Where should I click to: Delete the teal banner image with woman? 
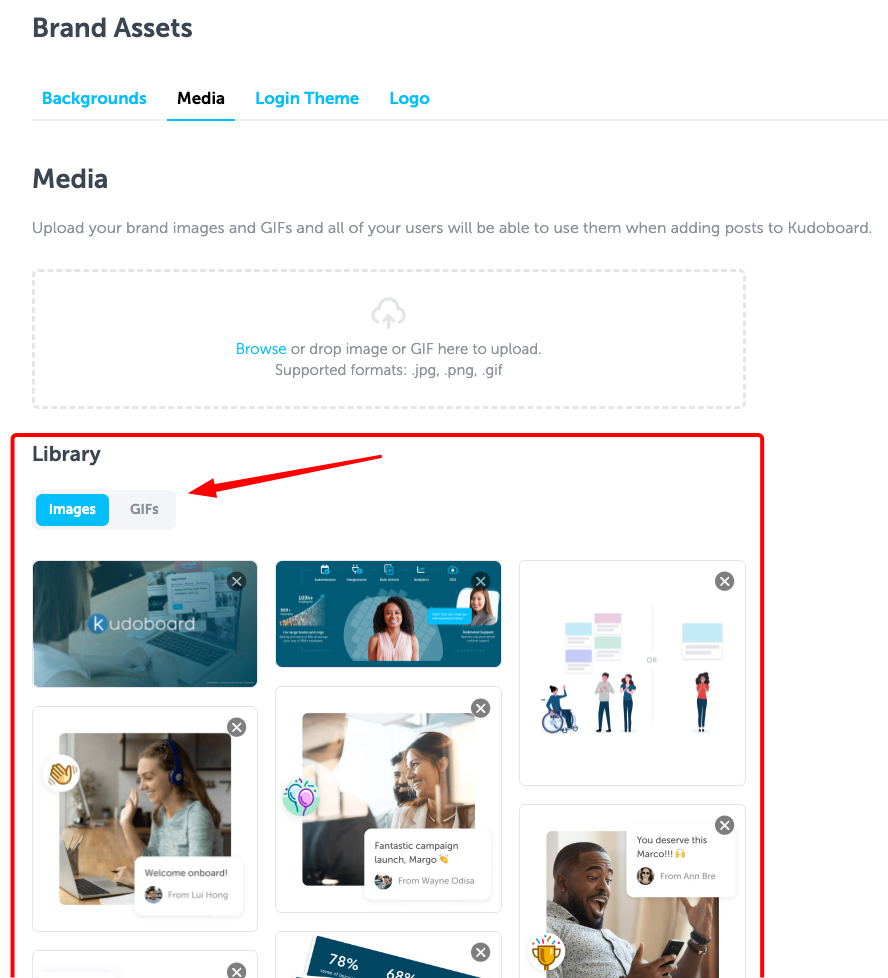click(x=480, y=581)
